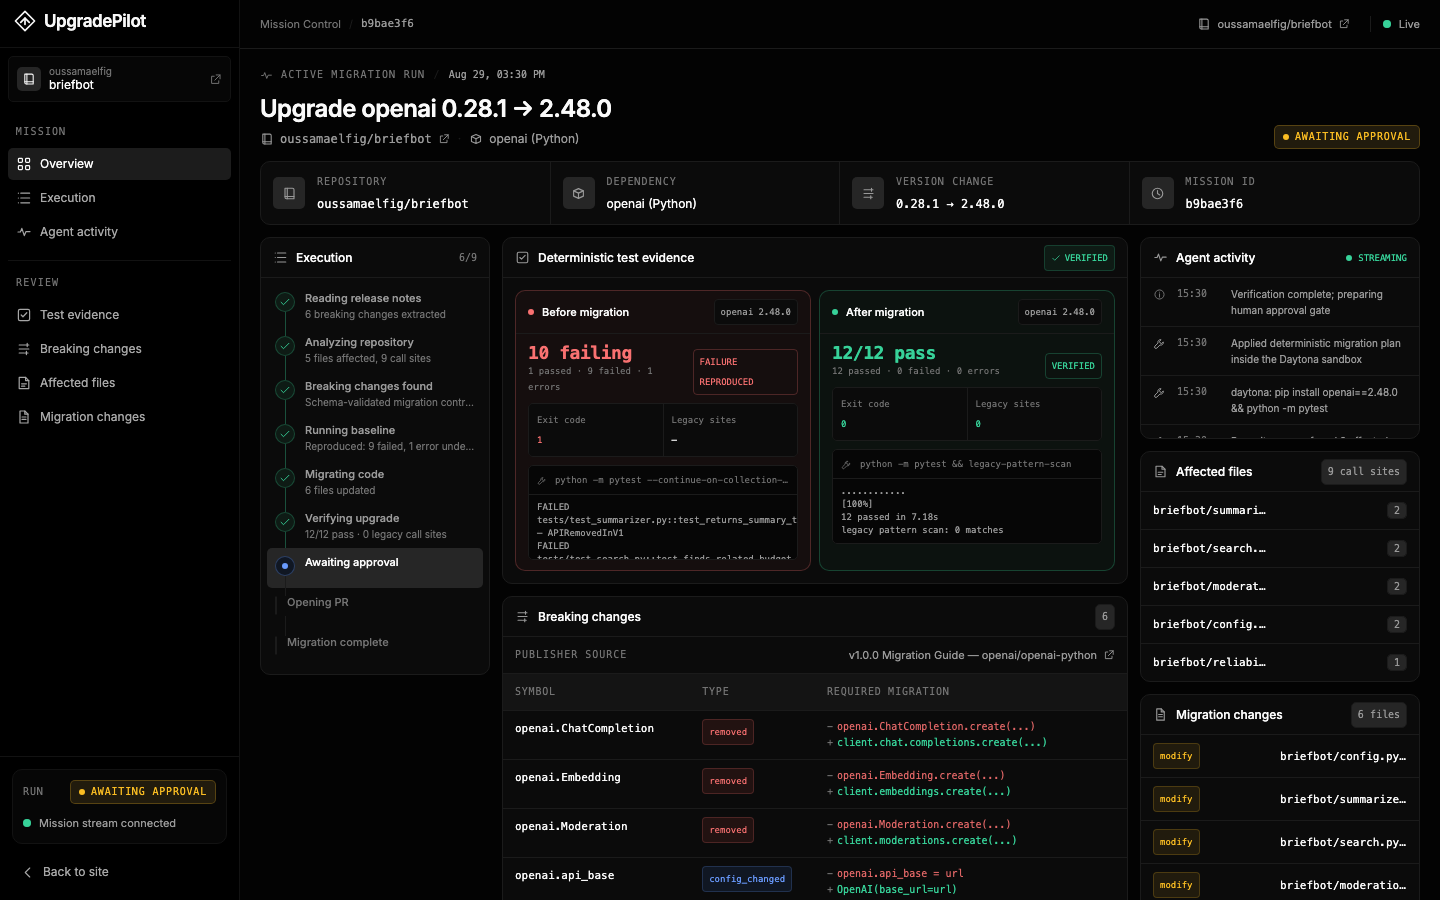
Task: Click the Failure Reproduced badge
Action: (745, 372)
